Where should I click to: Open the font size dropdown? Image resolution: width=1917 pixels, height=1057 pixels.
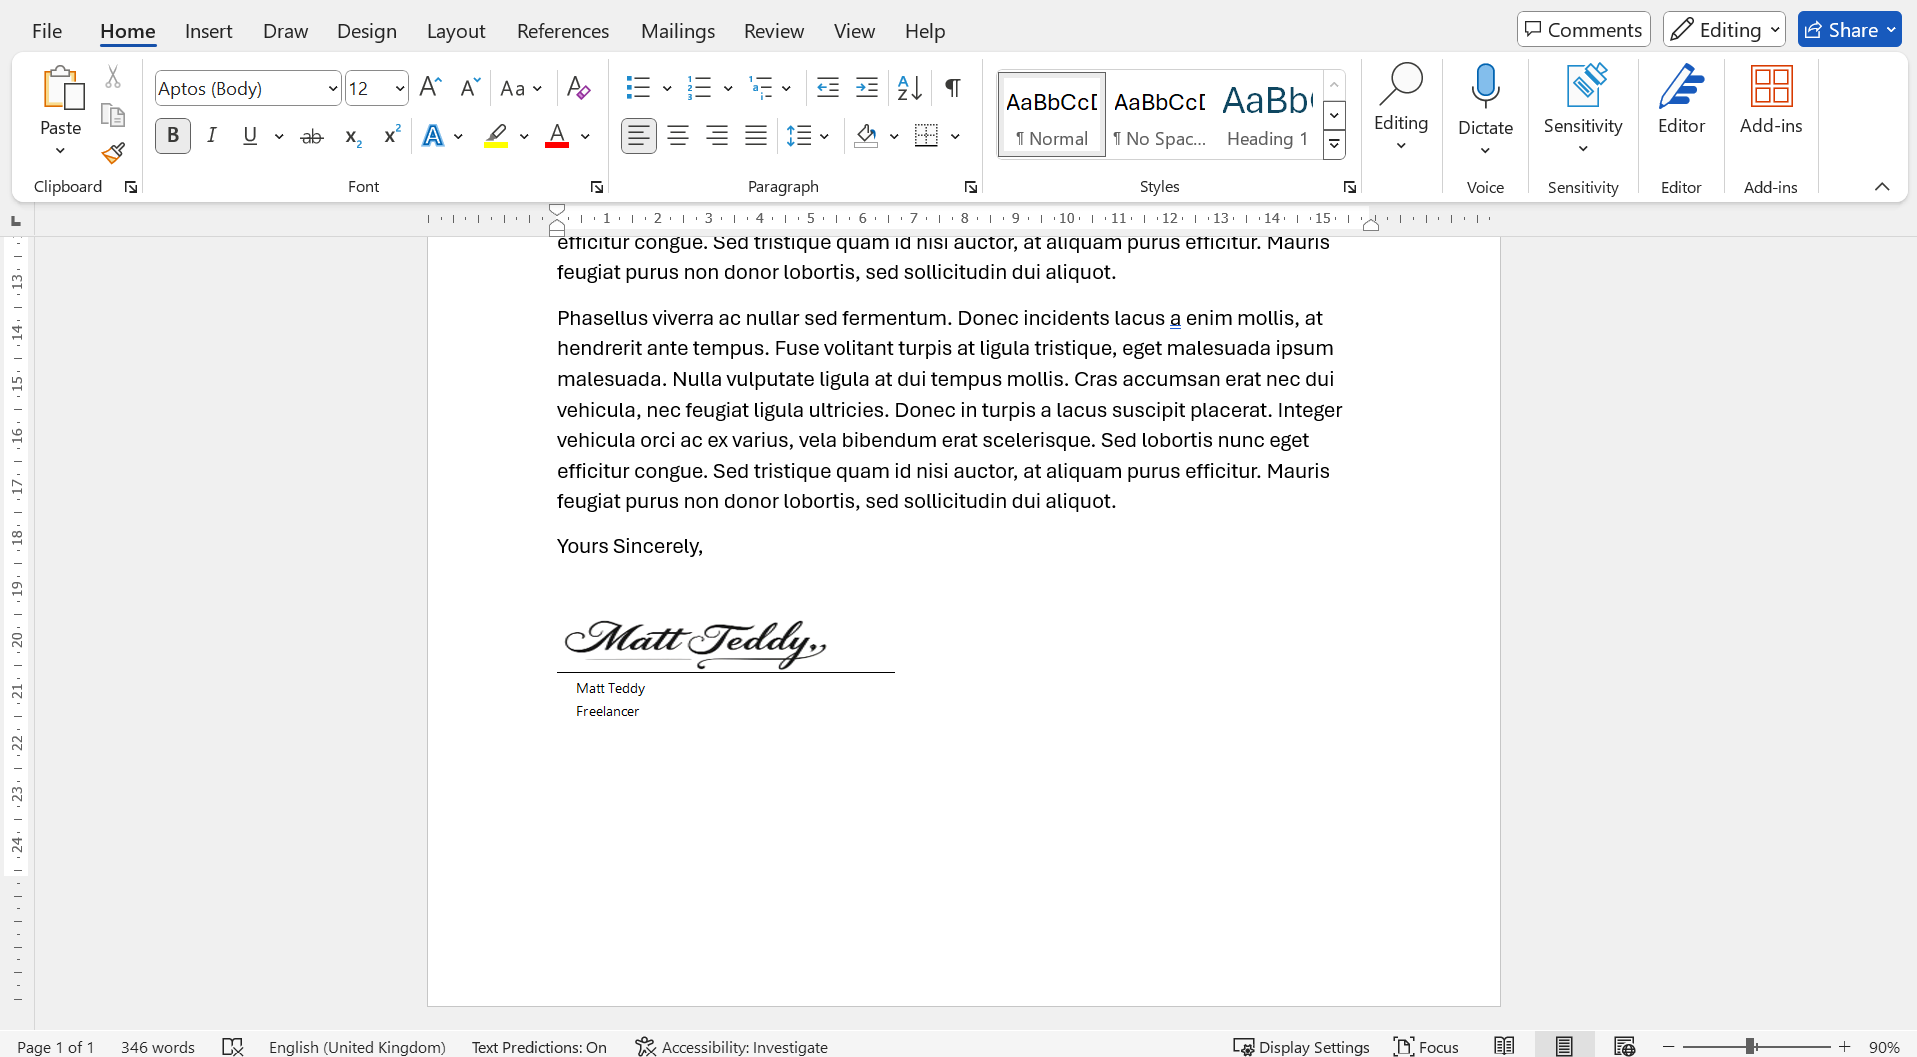coord(399,88)
